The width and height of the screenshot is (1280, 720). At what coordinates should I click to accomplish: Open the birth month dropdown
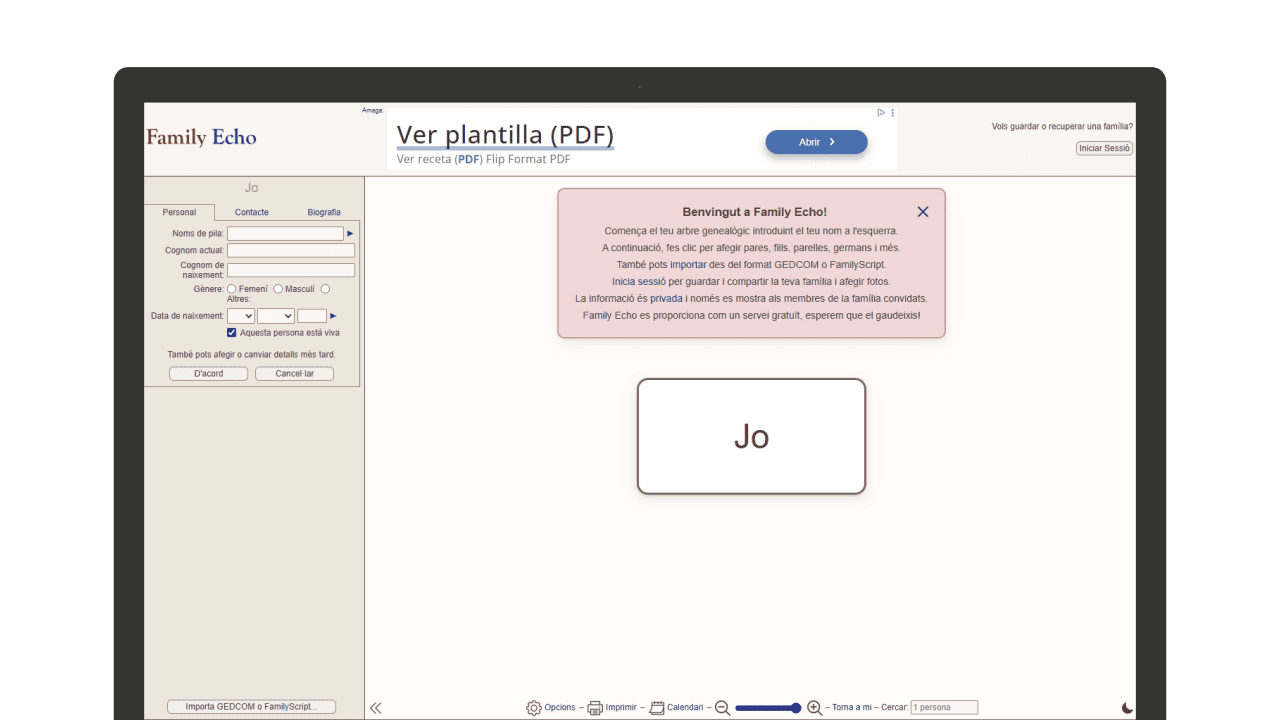276,316
